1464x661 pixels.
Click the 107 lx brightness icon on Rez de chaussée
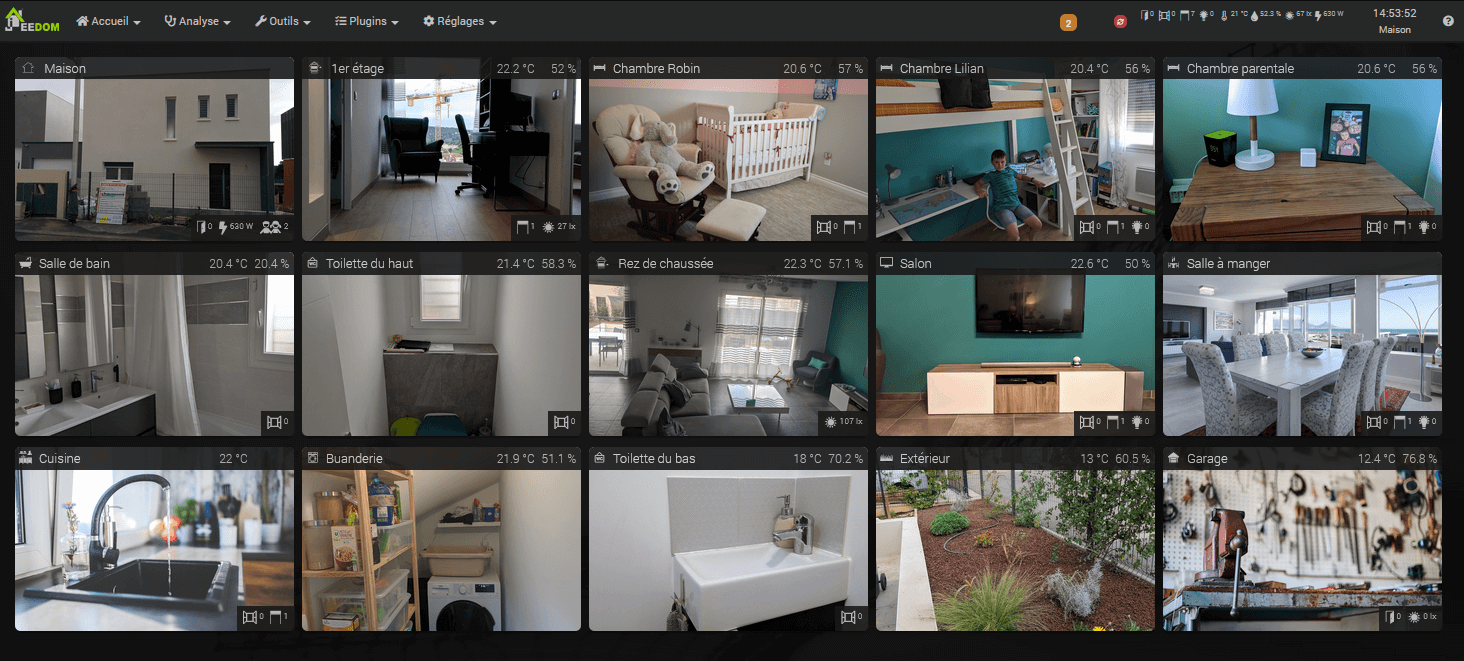pyautogui.click(x=831, y=422)
